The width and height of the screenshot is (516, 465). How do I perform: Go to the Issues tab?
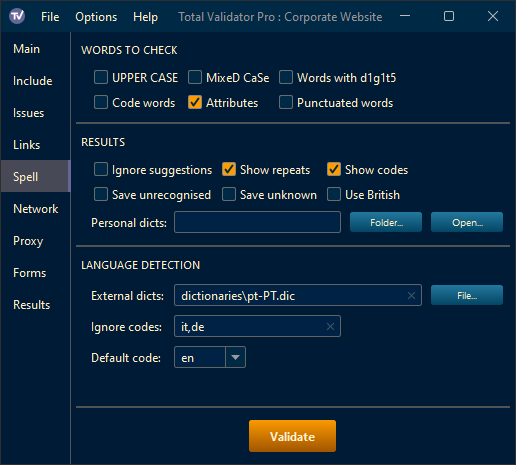point(35,113)
